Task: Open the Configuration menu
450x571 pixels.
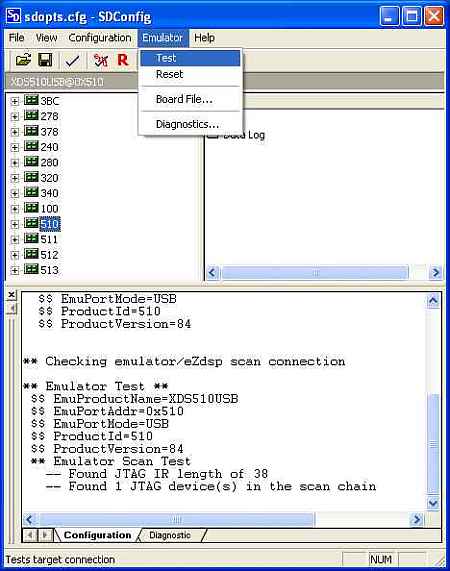Action: point(100,38)
